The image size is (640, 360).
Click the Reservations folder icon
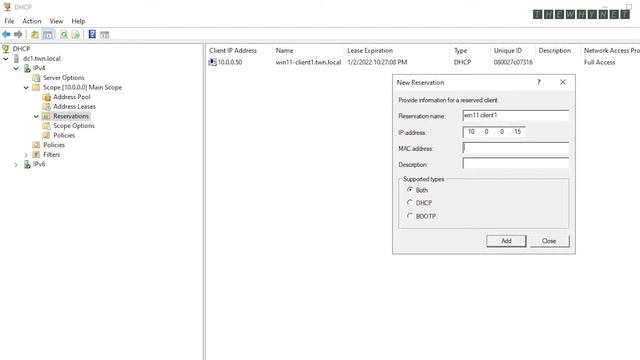(x=47, y=116)
